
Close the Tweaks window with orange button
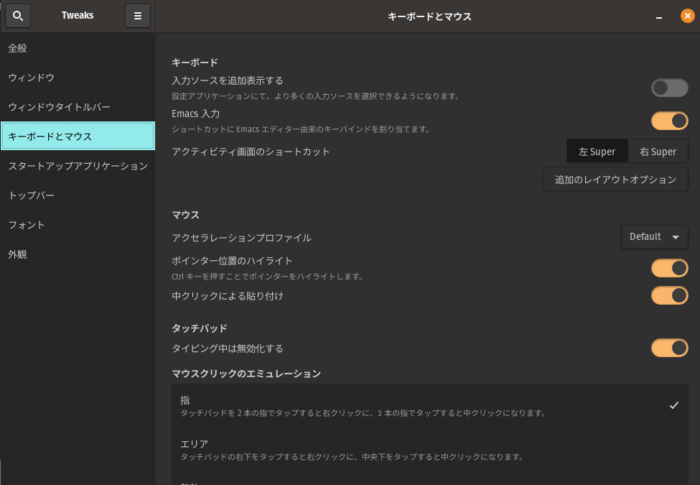pos(687,16)
